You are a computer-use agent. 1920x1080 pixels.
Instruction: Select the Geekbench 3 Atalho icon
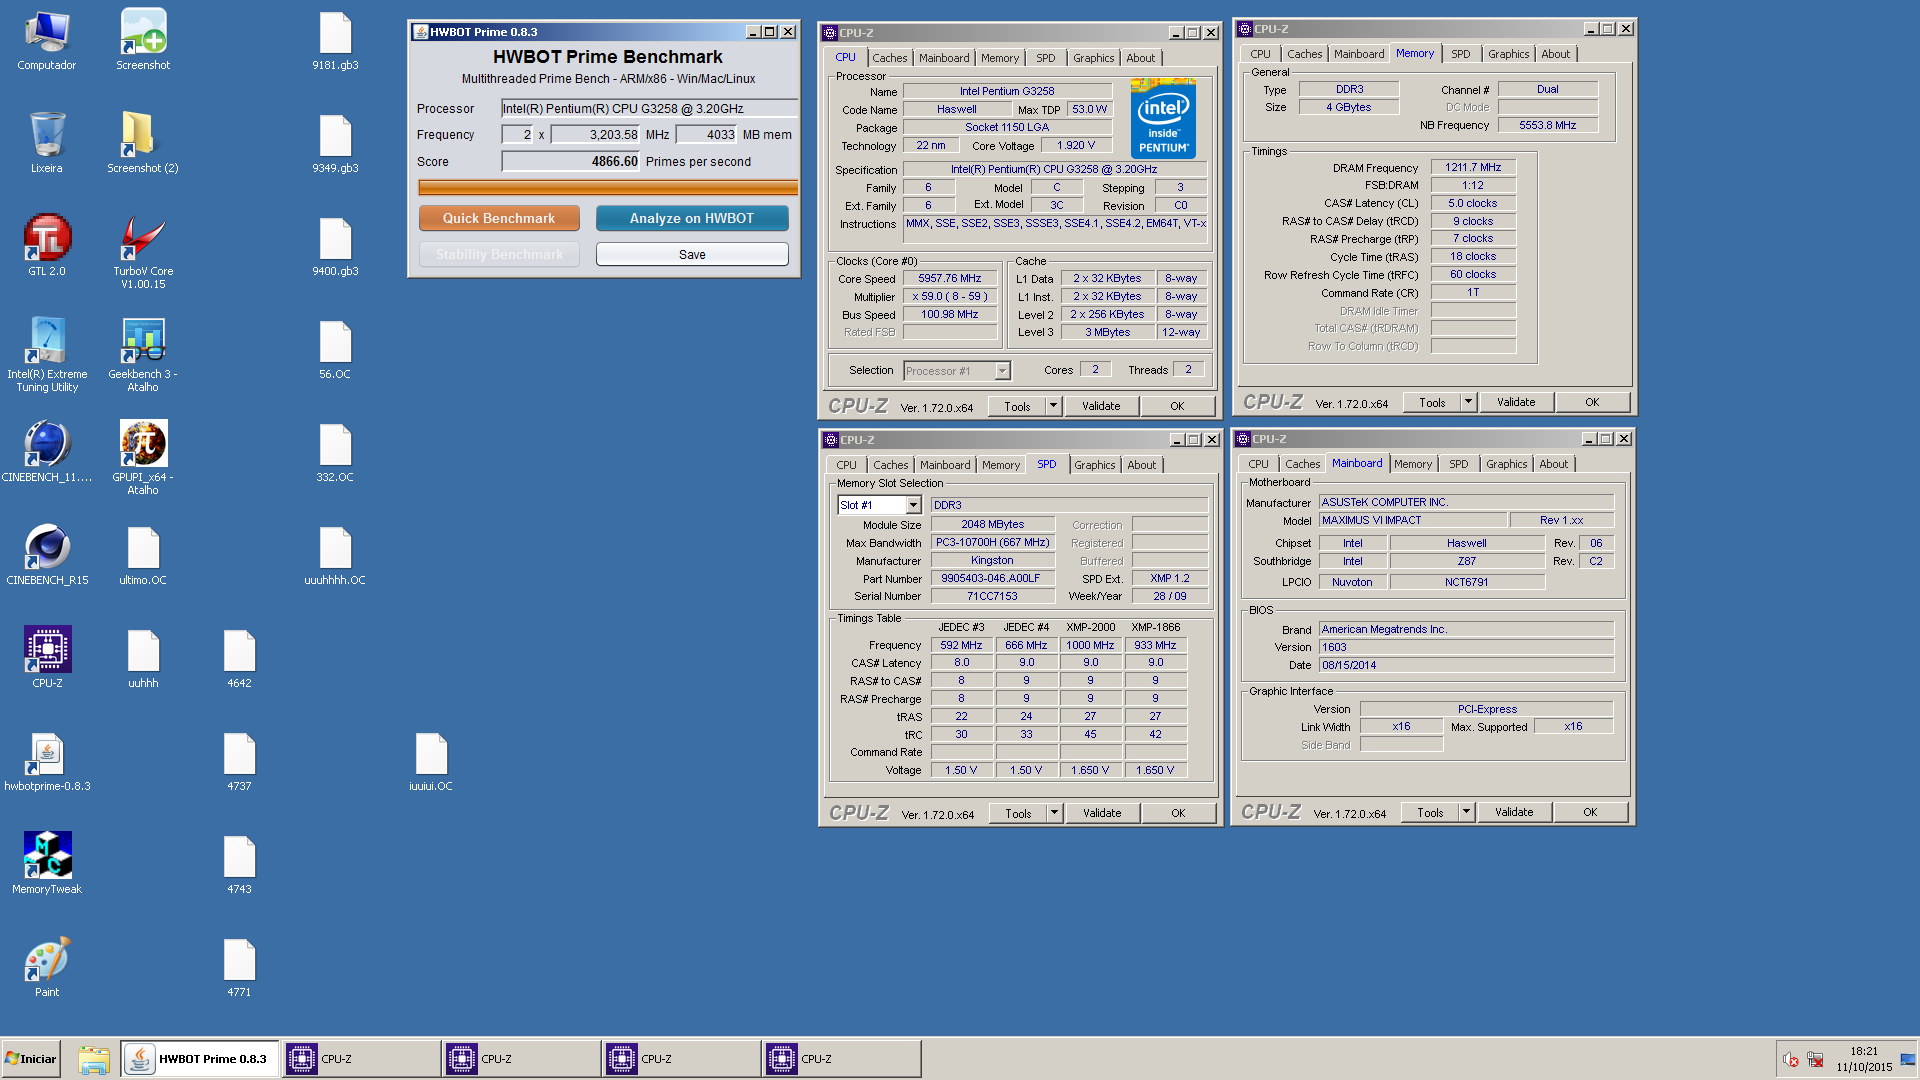pos(143,355)
